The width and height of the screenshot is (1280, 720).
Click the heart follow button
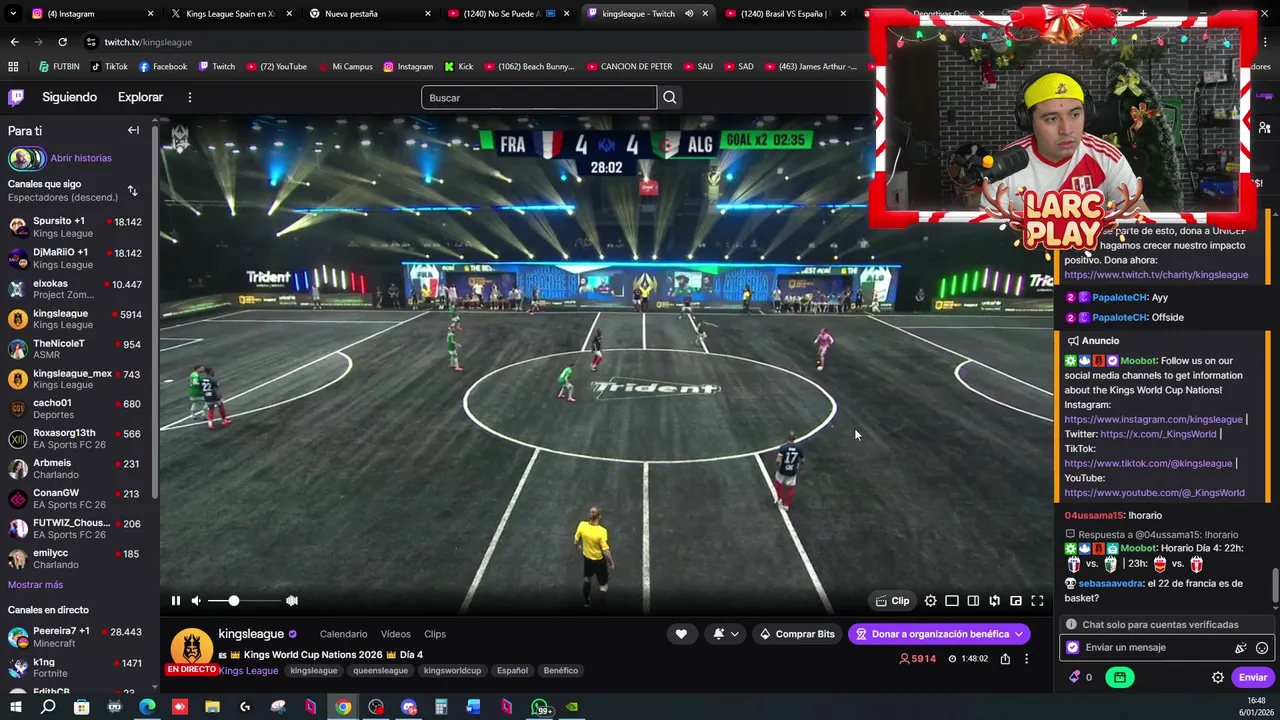(681, 634)
